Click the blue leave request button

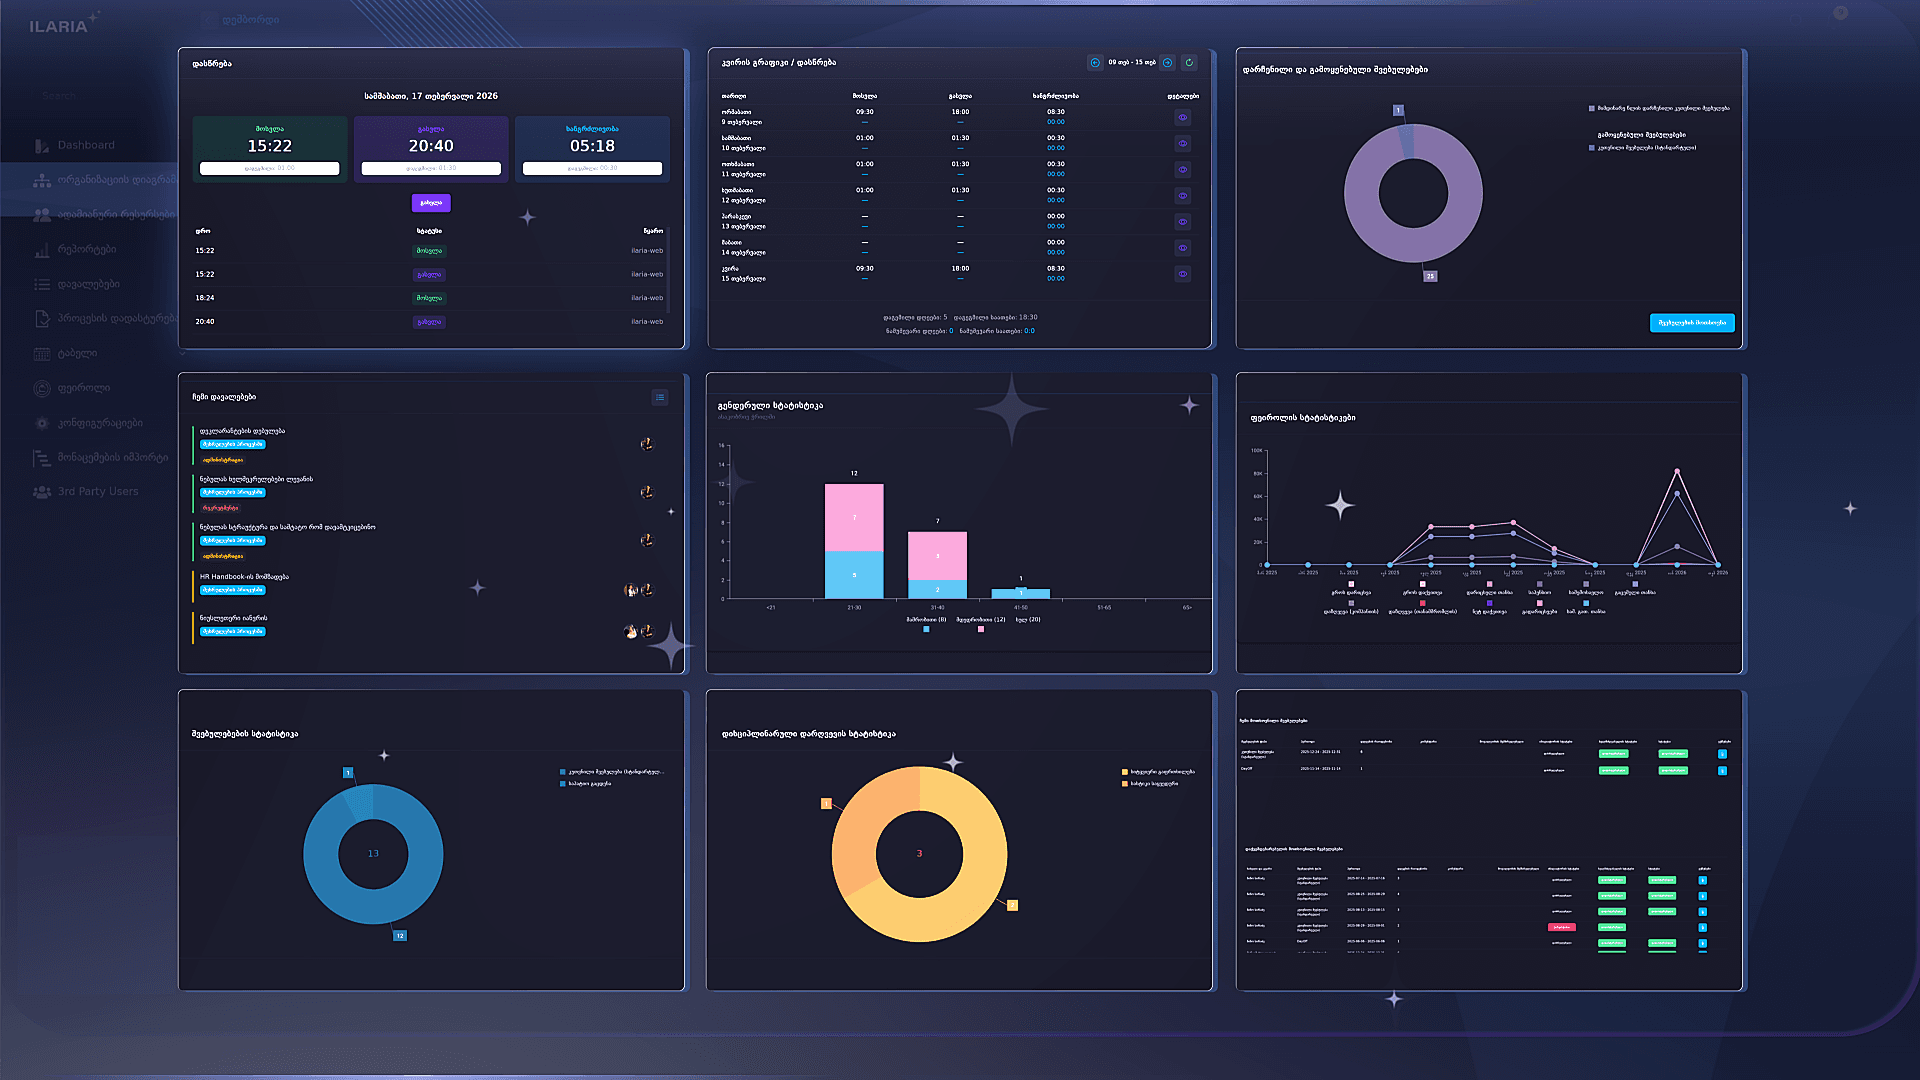click(x=1692, y=323)
